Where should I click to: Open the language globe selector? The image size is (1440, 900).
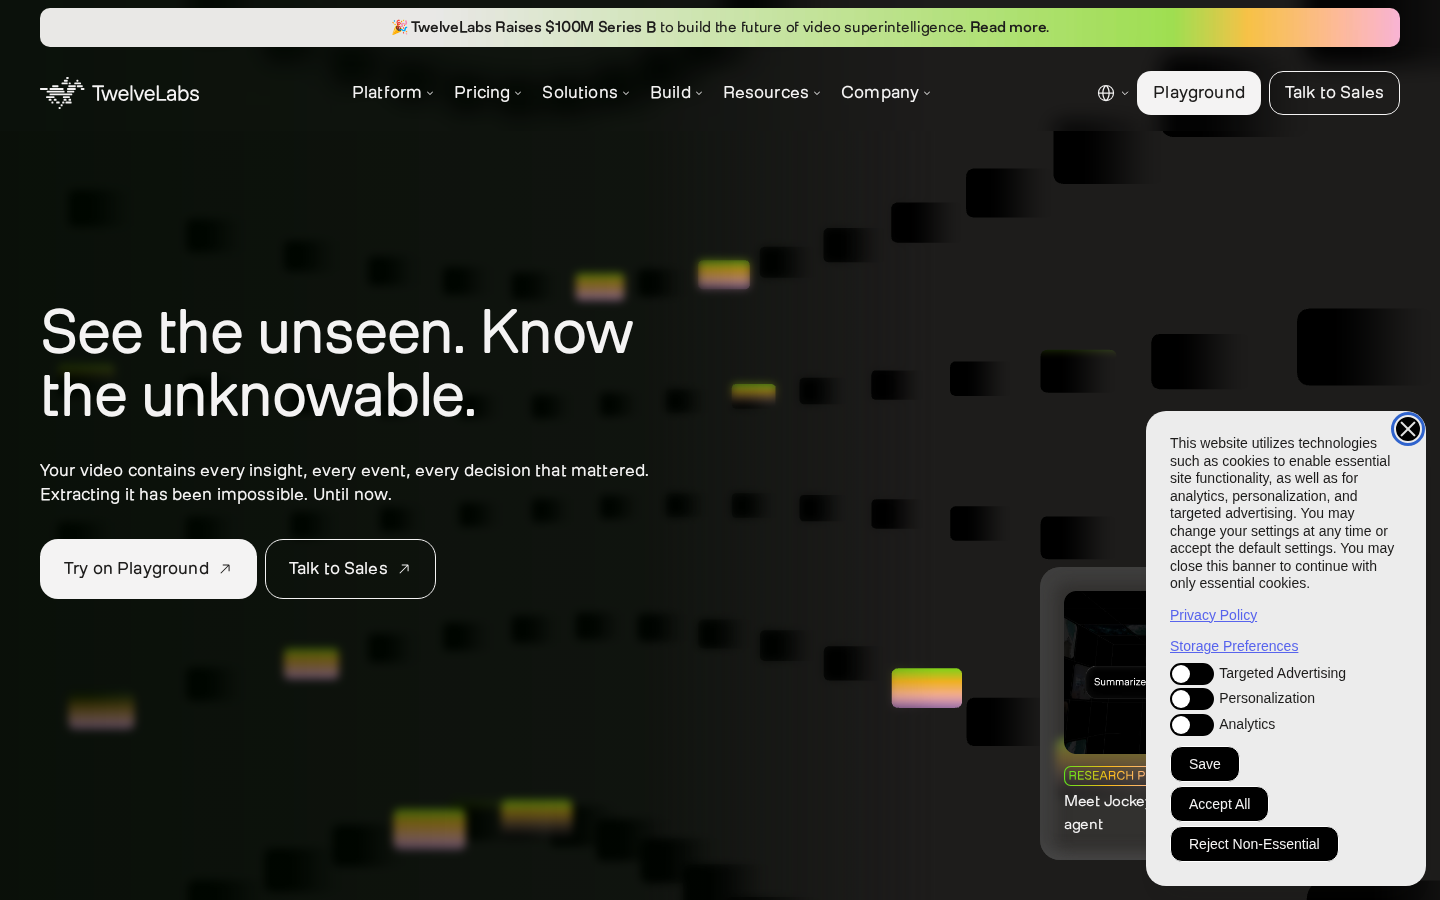(x=1106, y=93)
